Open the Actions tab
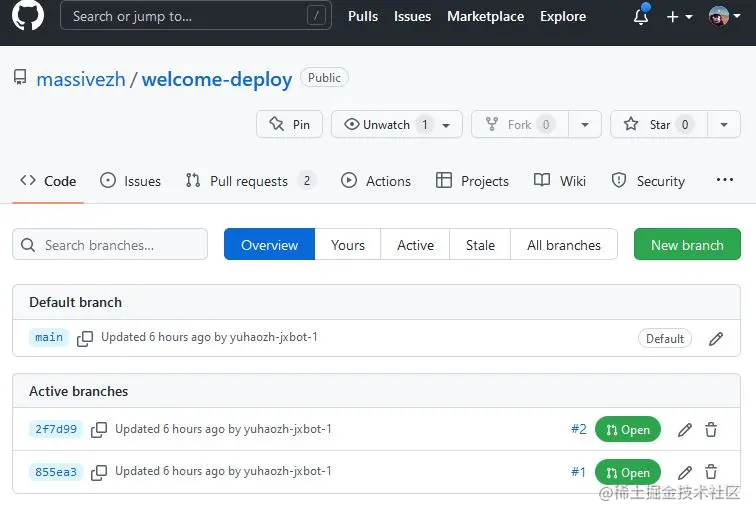 coord(376,181)
